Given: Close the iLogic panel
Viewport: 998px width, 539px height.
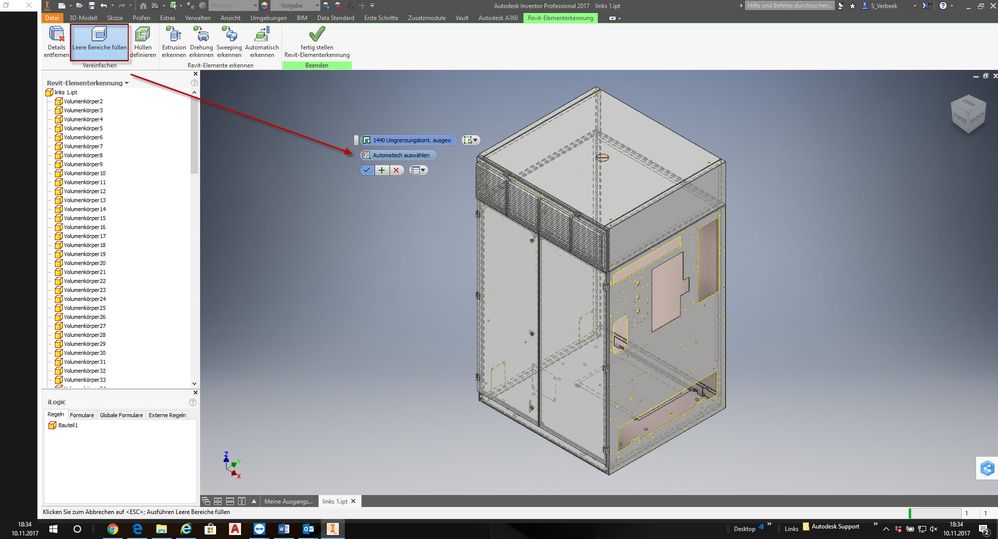Looking at the screenshot, I should point(195,393).
